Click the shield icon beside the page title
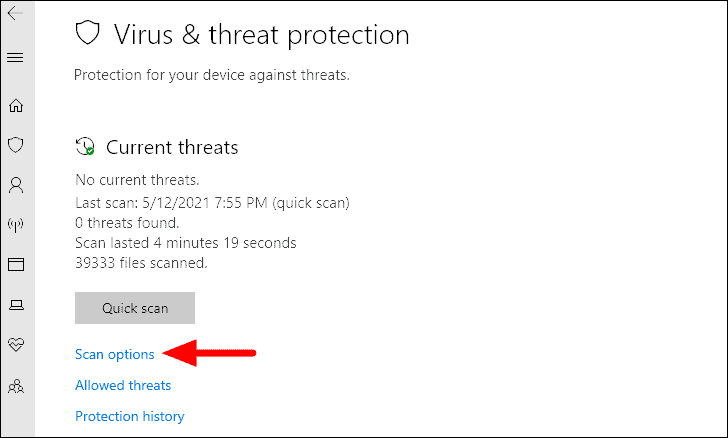This screenshot has height=438, width=728. (88, 33)
